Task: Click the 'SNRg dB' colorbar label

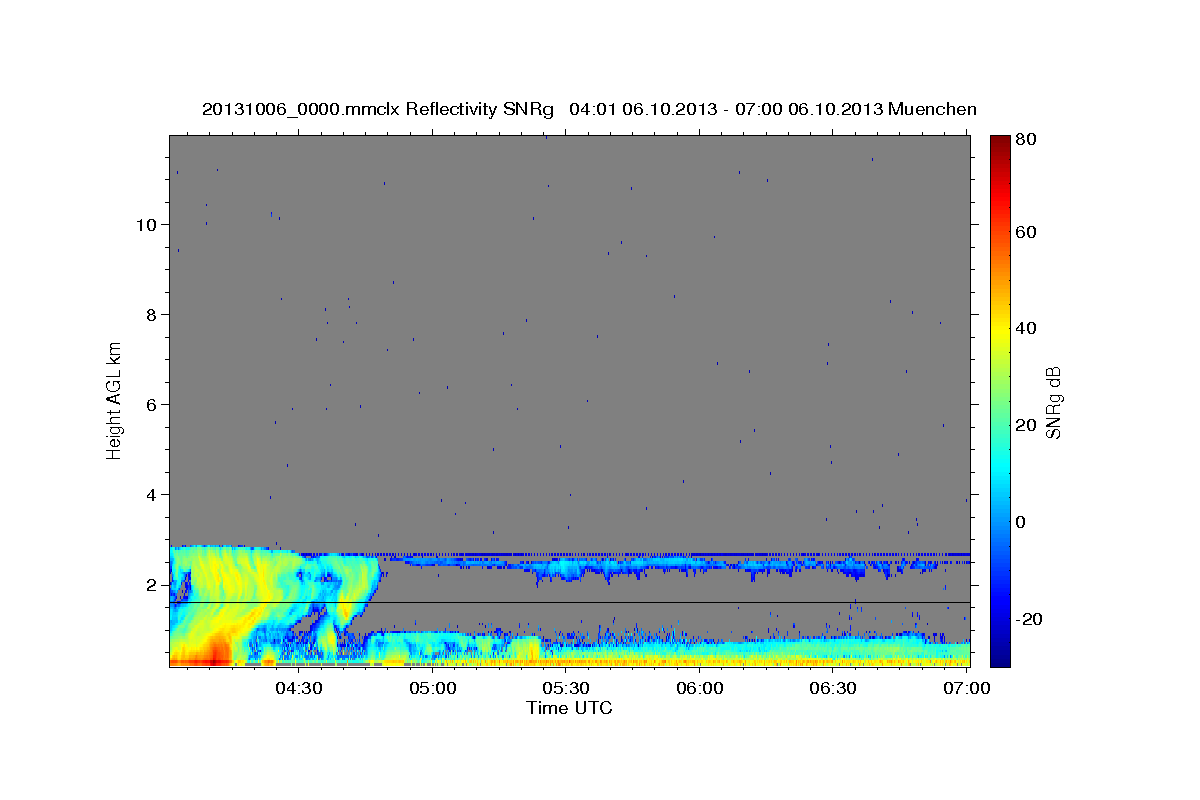Action: coord(1053,403)
